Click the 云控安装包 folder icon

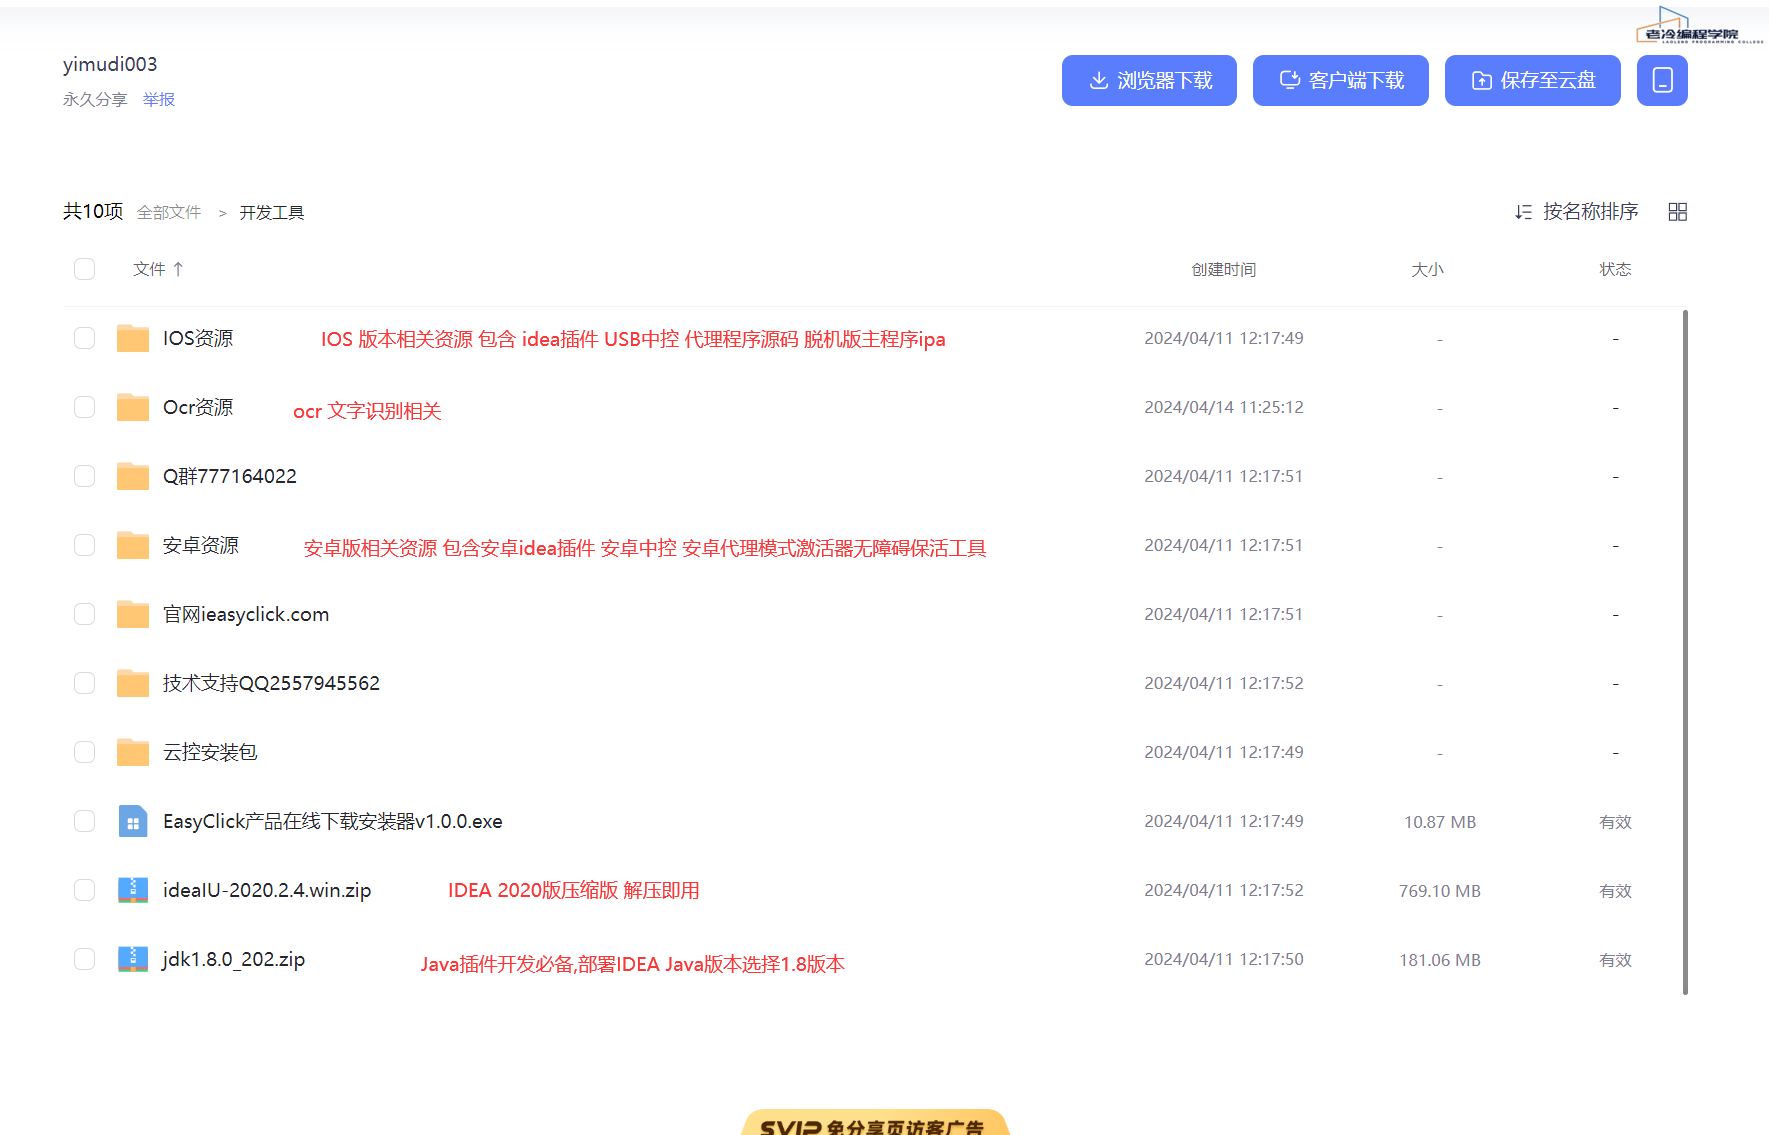click(x=133, y=752)
